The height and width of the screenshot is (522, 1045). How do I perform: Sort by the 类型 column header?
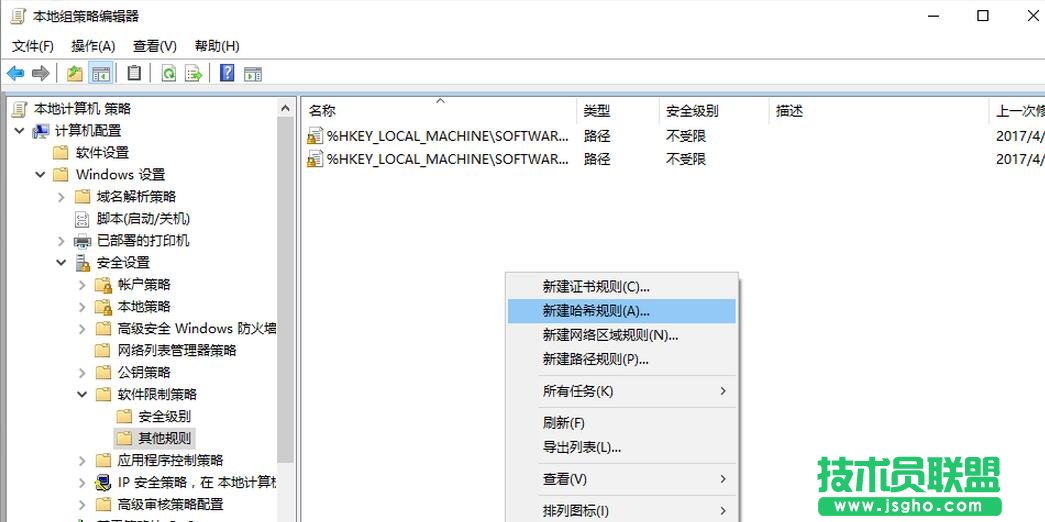pos(618,111)
